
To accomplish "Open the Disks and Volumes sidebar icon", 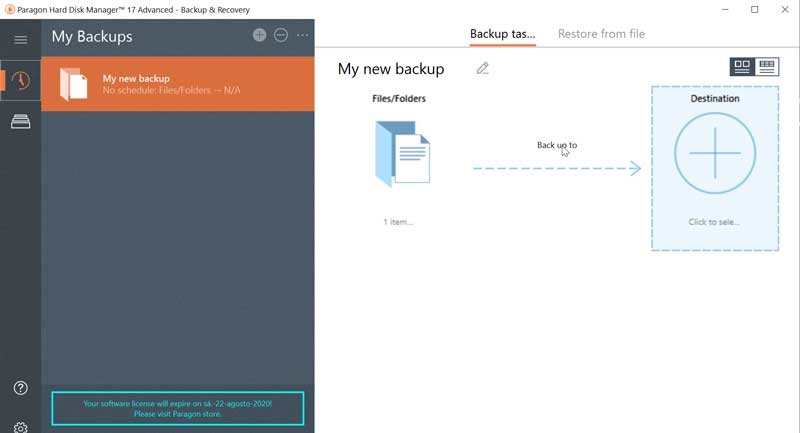I will click(20, 121).
